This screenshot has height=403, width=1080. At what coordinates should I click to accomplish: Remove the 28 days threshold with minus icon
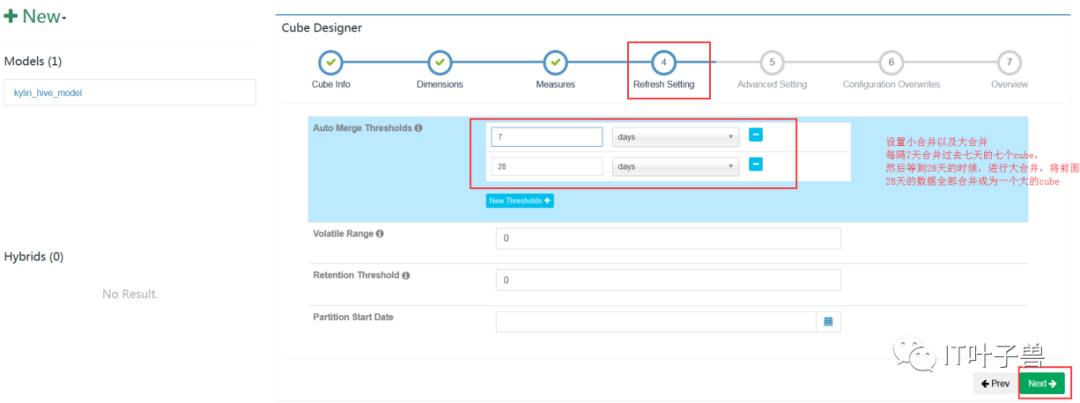[756, 165]
